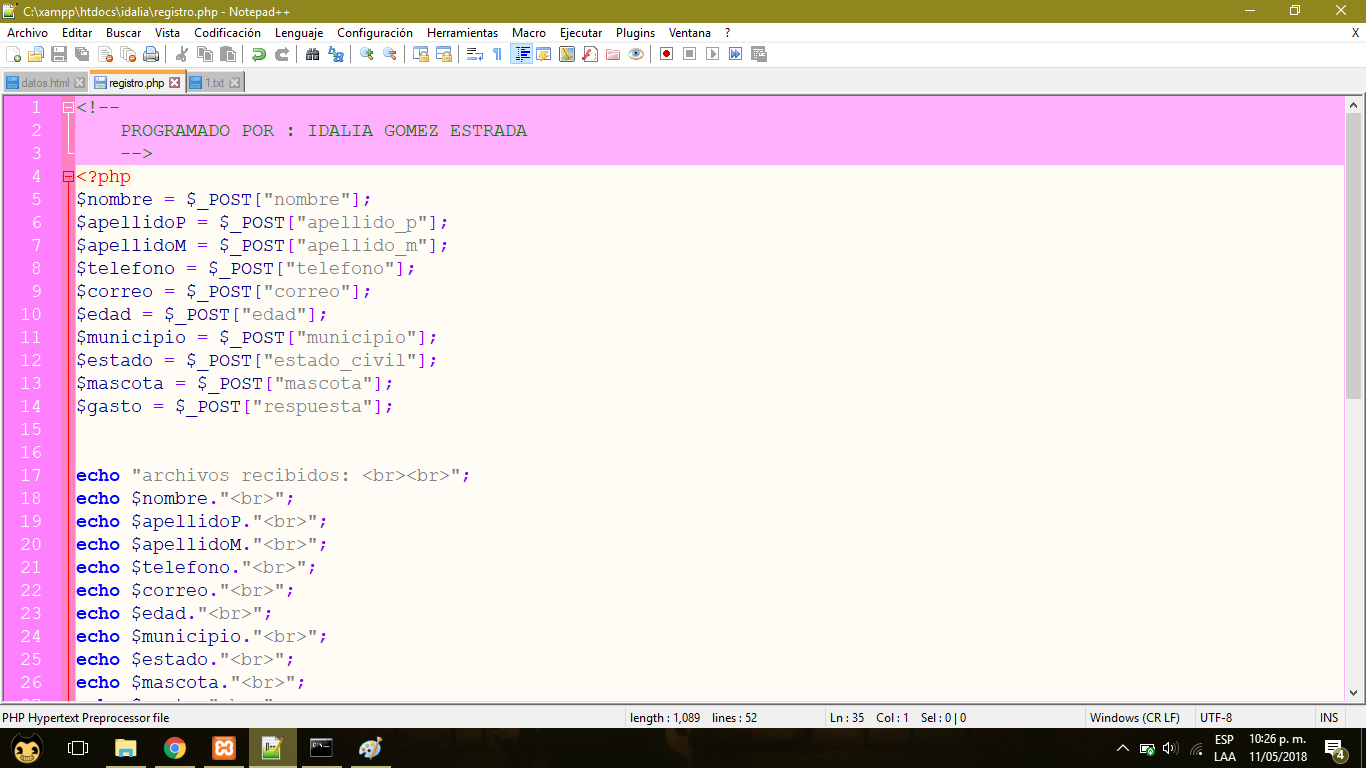Toggle word wrap in the toolbar
Viewport: 1368px width, 772px height.
tap(472, 54)
